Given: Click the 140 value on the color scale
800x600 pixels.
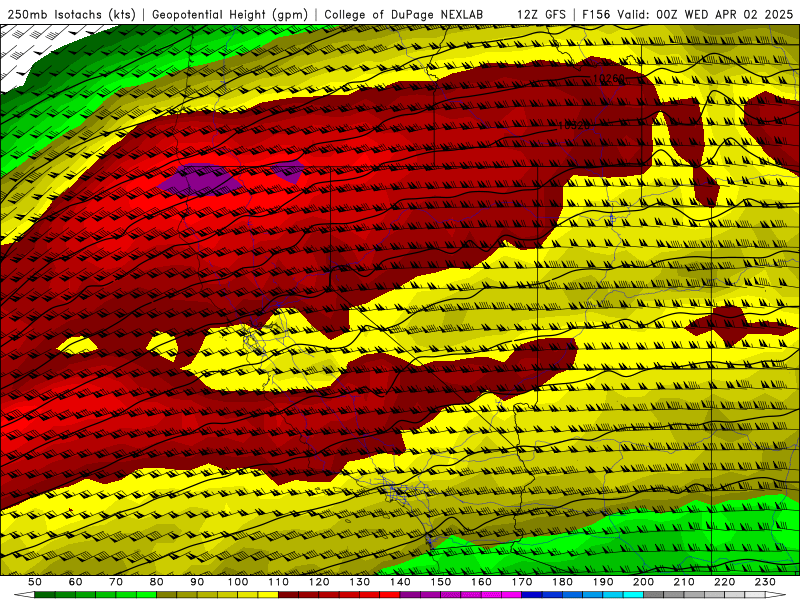Looking at the screenshot, I should click(x=400, y=582).
